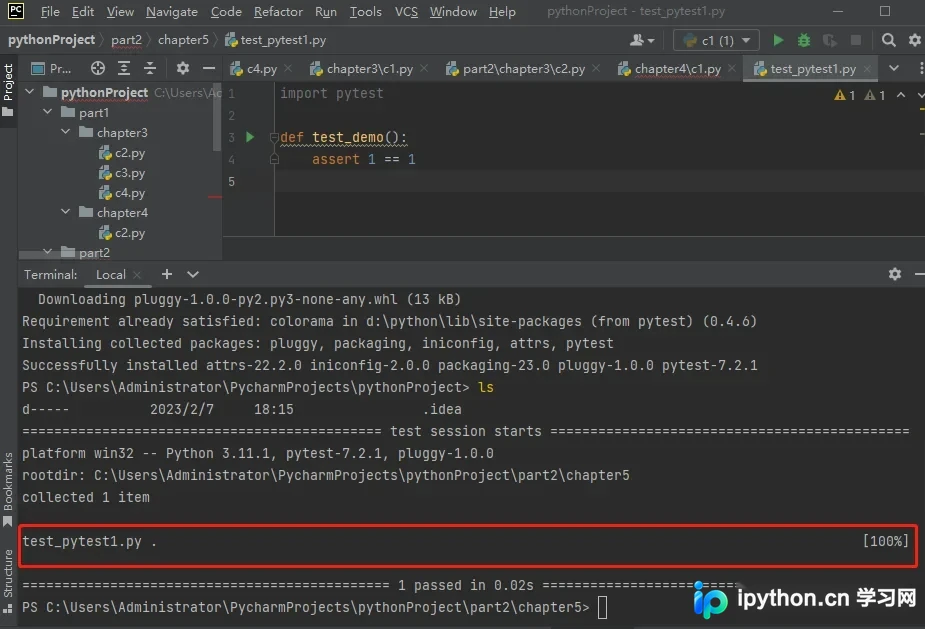Collapse the part1 folder
The height and width of the screenshot is (629, 925).
pos(48,112)
